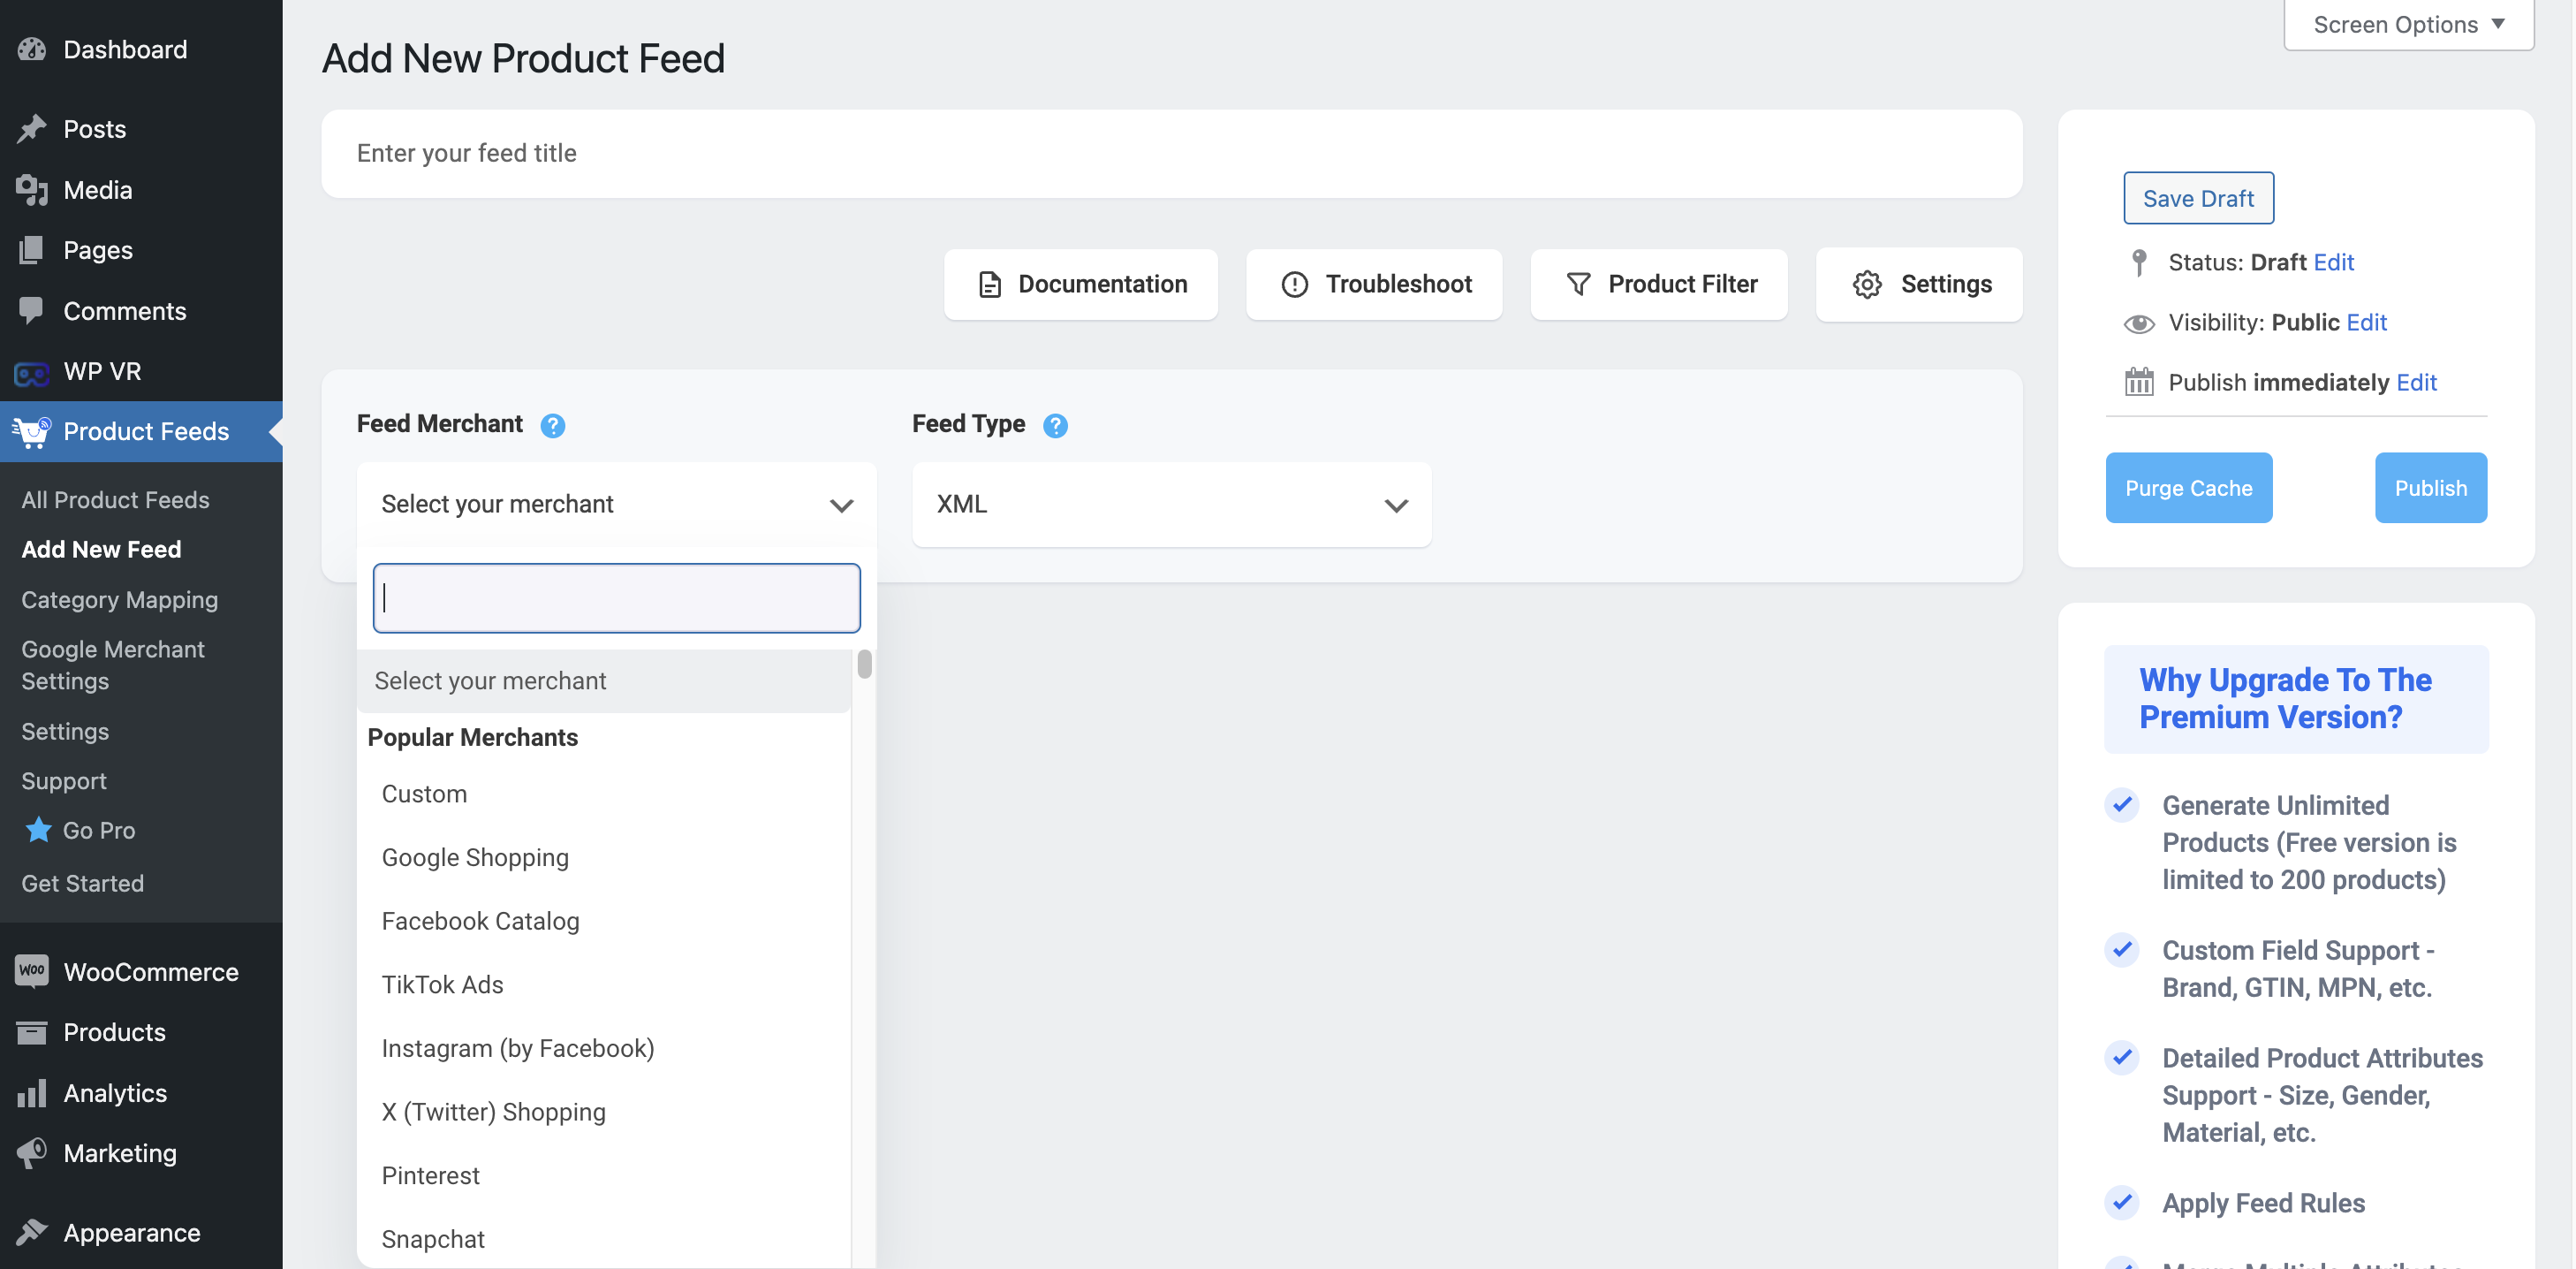The height and width of the screenshot is (1269, 2576).
Task: Click the Visibility eye icon
Action: (x=2138, y=323)
